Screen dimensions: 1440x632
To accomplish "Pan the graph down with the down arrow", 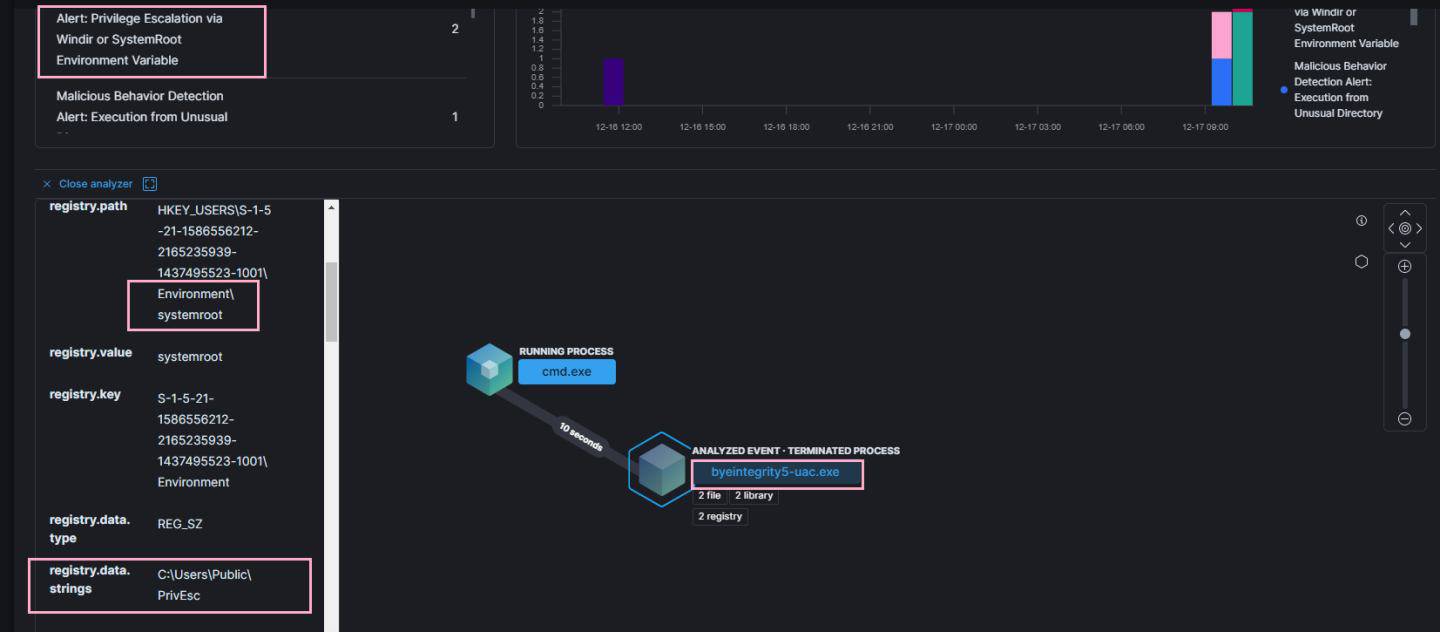I will point(1404,244).
